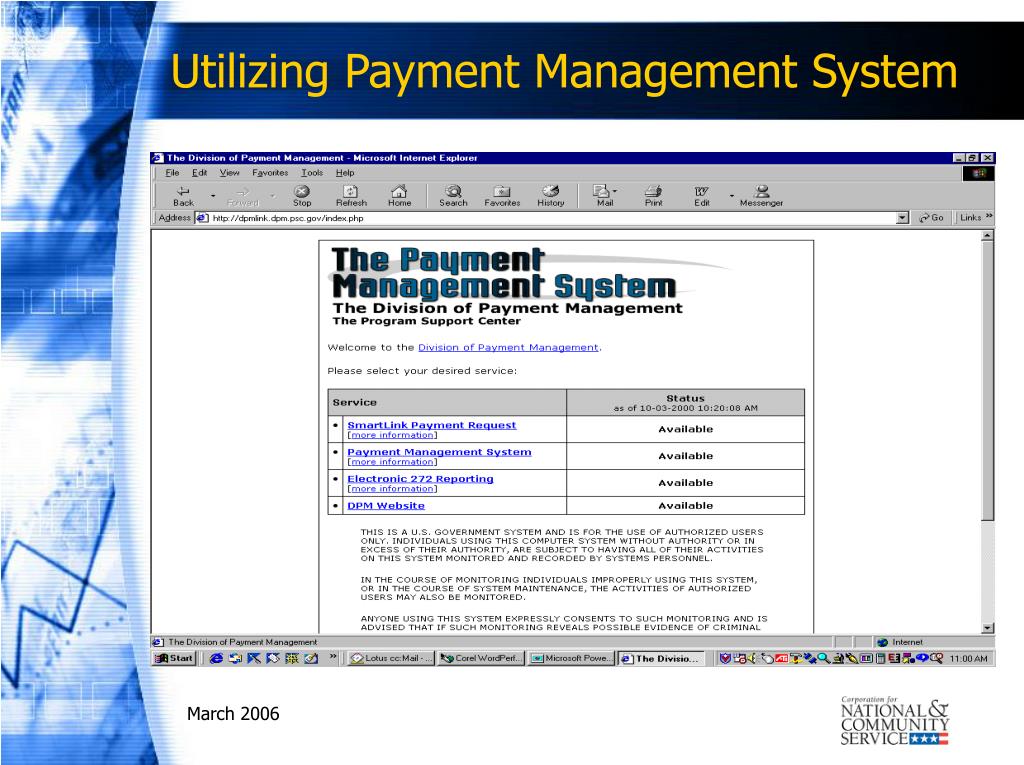Click the Go button
Image resolution: width=1024 pixels, height=765 pixels.
click(931, 218)
